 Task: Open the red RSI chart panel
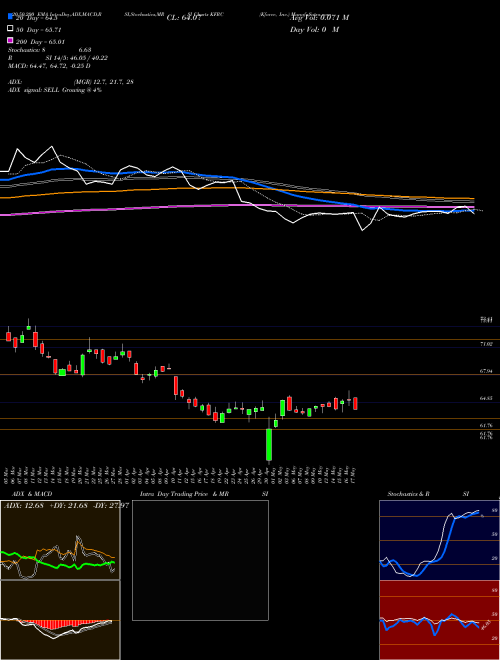tap(439, 620)
